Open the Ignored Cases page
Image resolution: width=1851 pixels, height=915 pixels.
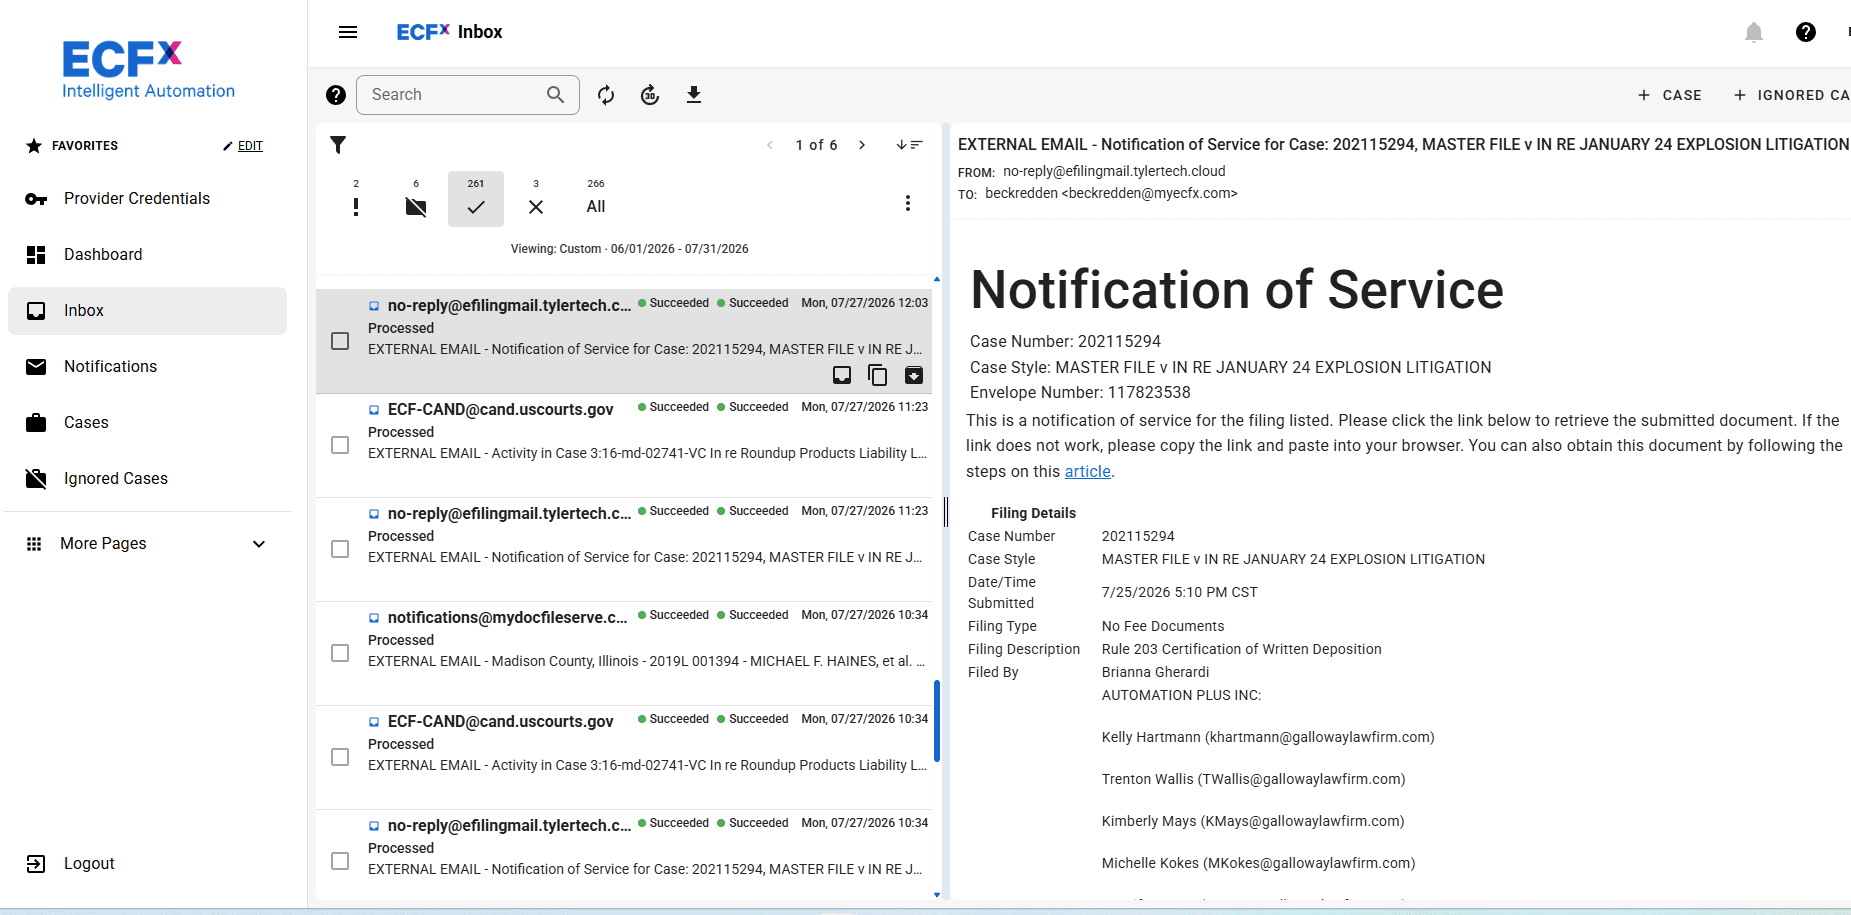148,479
